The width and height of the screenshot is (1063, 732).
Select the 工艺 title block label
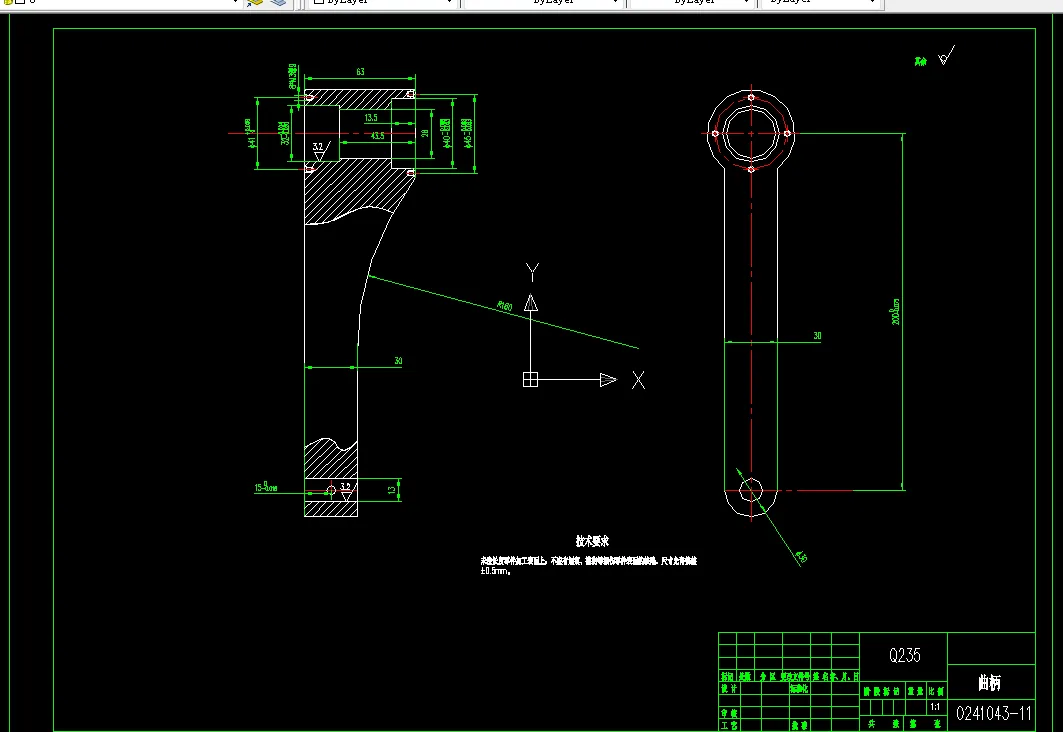pos(729,725)
